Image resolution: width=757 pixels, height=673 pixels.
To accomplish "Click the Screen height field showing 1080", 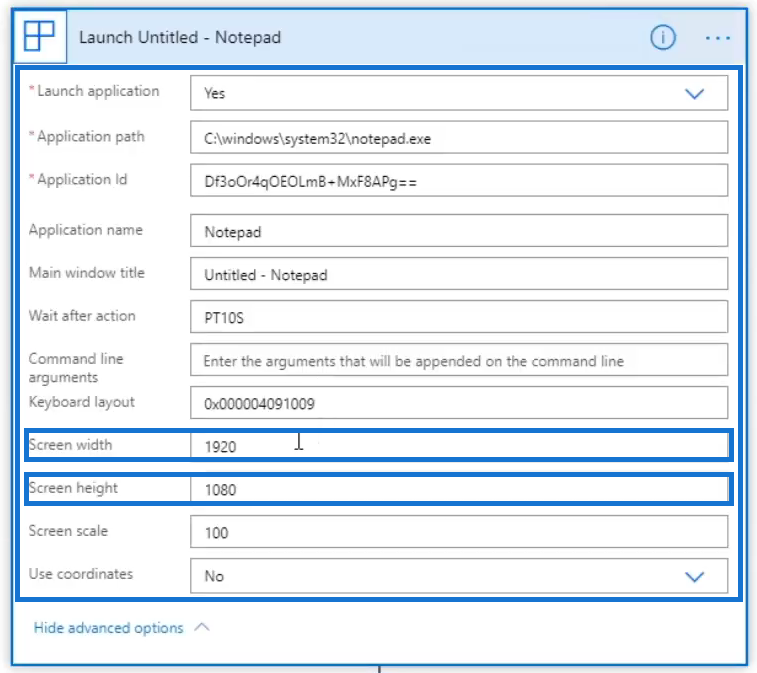I will click(x=459, y=489).
